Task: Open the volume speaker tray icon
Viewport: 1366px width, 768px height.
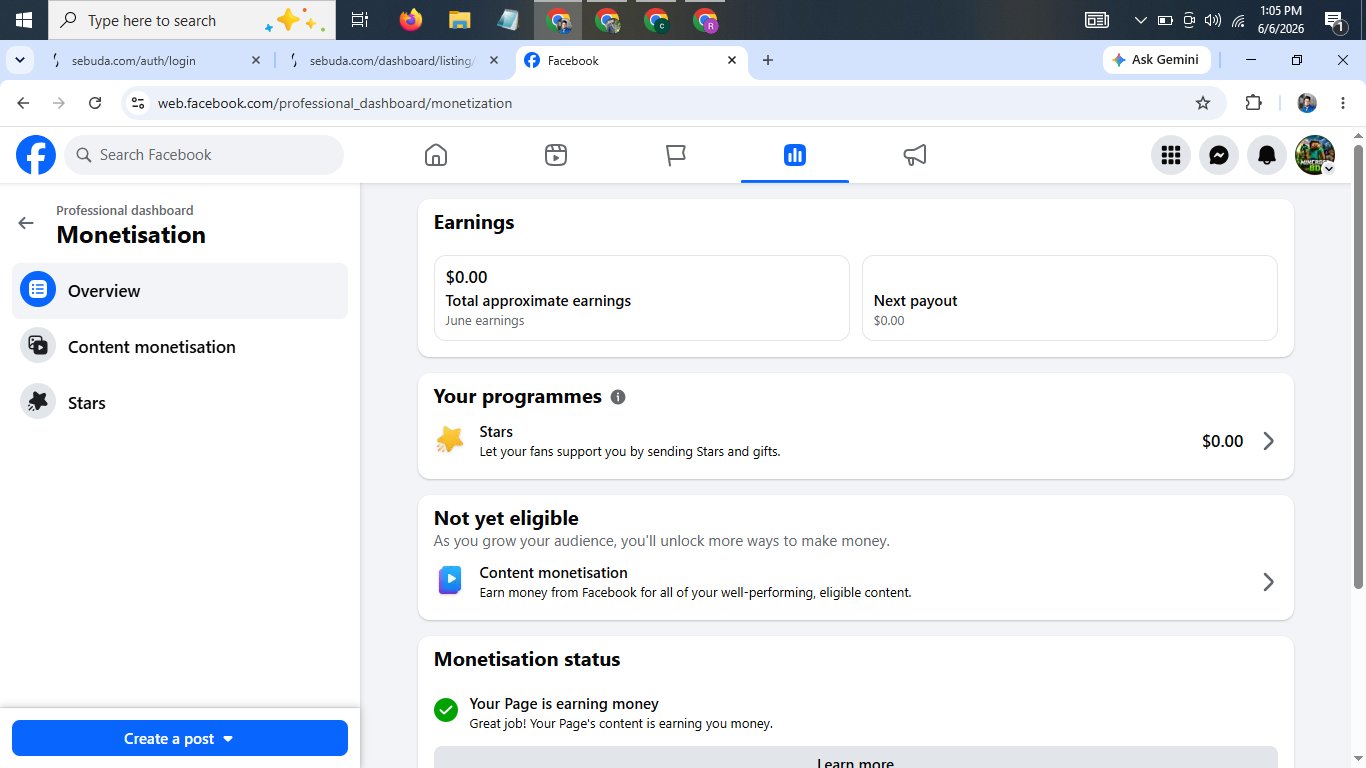Action: click(1212, 19)
